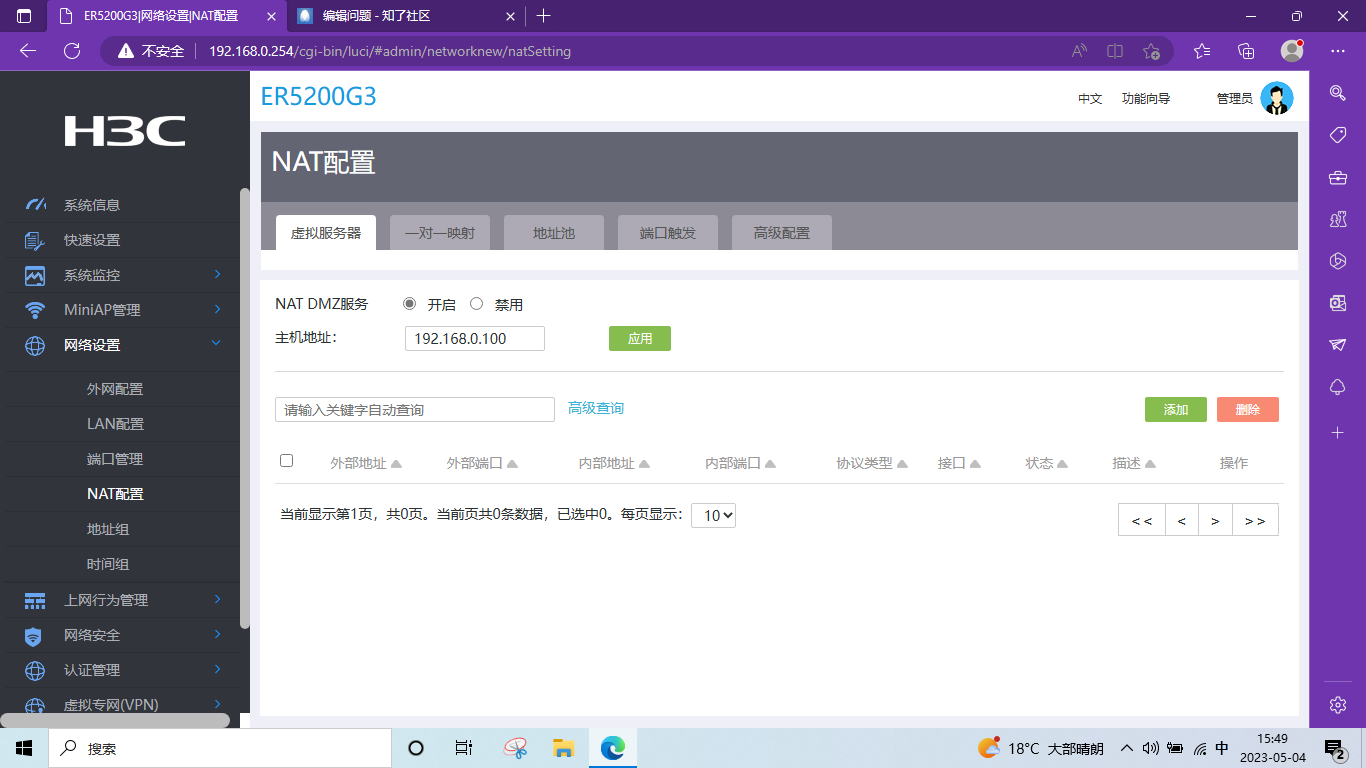
Task: Refresh the browser page
Action: click(x=72, y=51)
